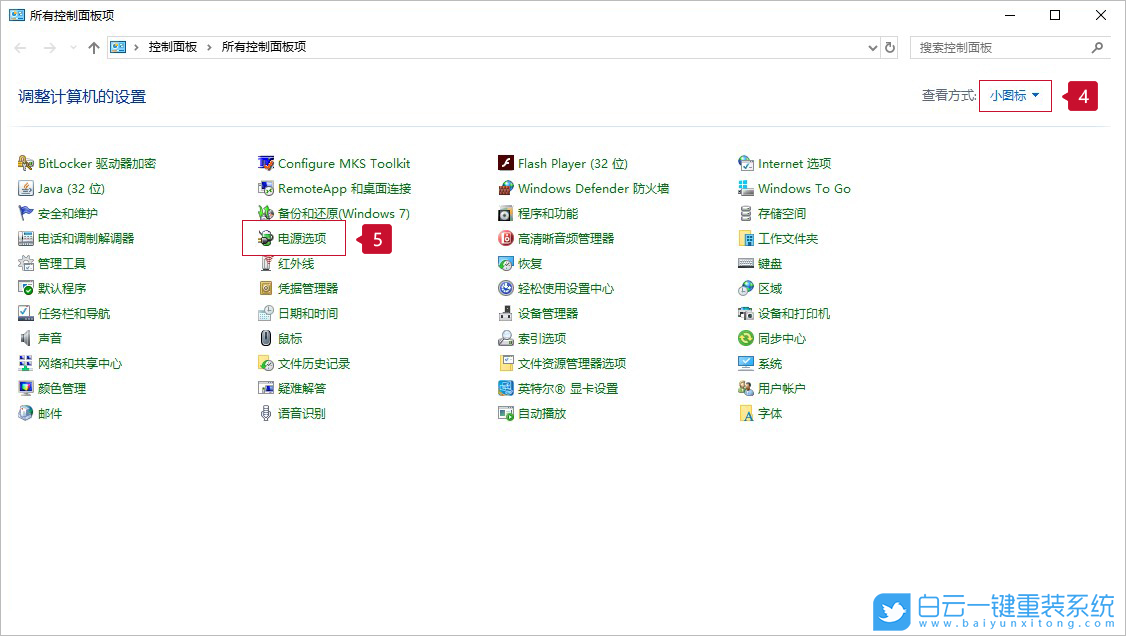Click 所有控制面板项 breadcrumb segment

[263, 47]
